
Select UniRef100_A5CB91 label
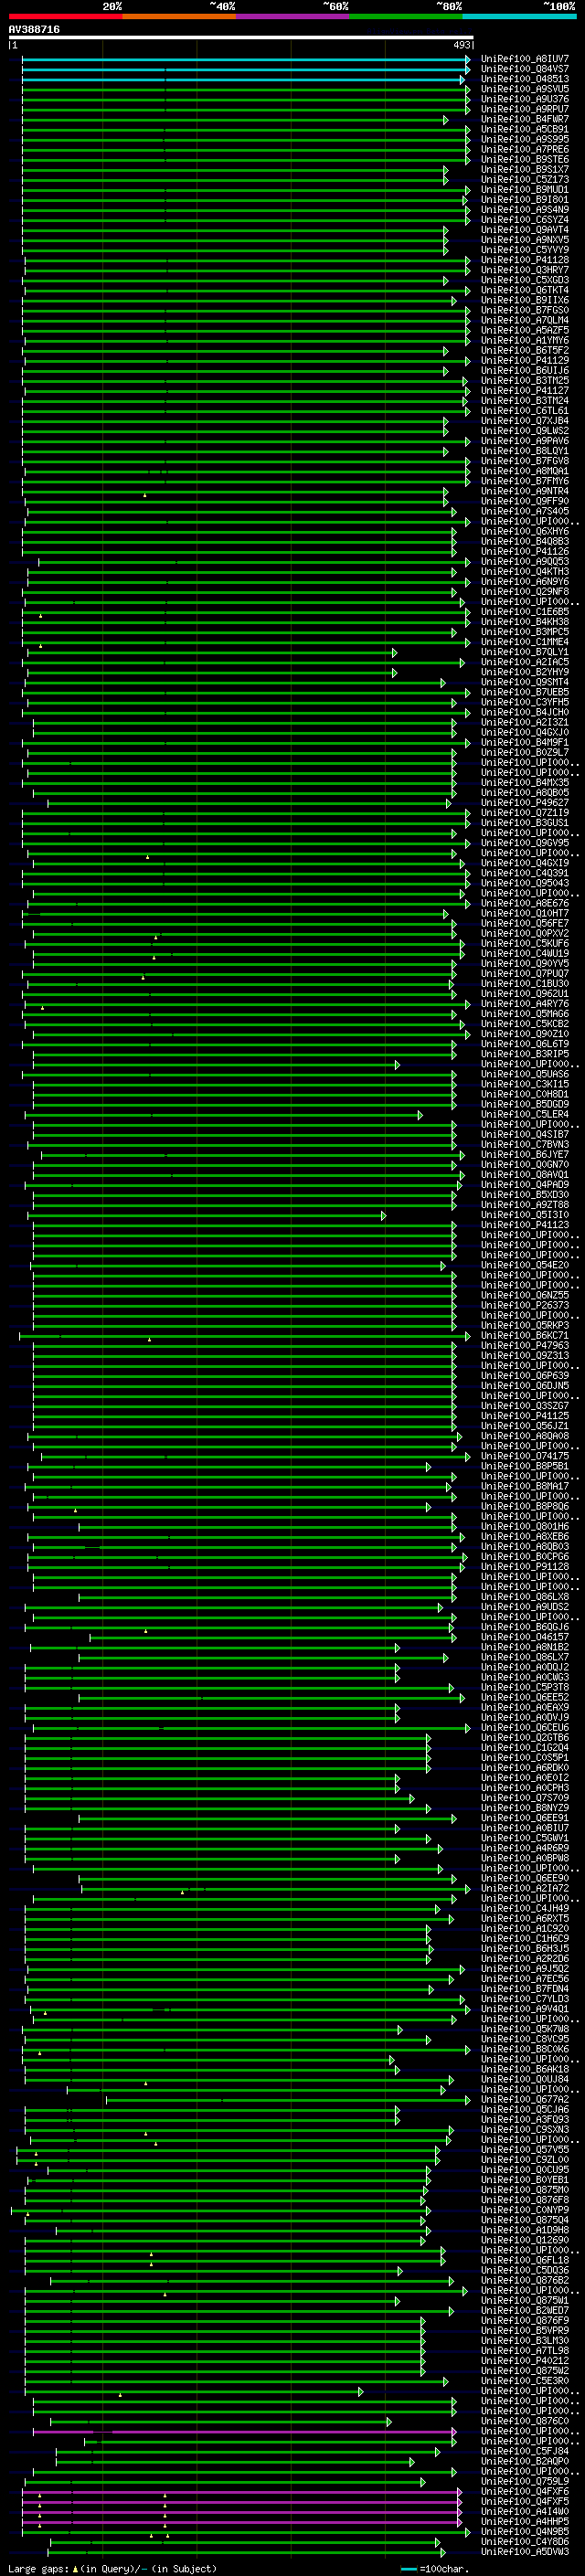(x=525, y=129)
